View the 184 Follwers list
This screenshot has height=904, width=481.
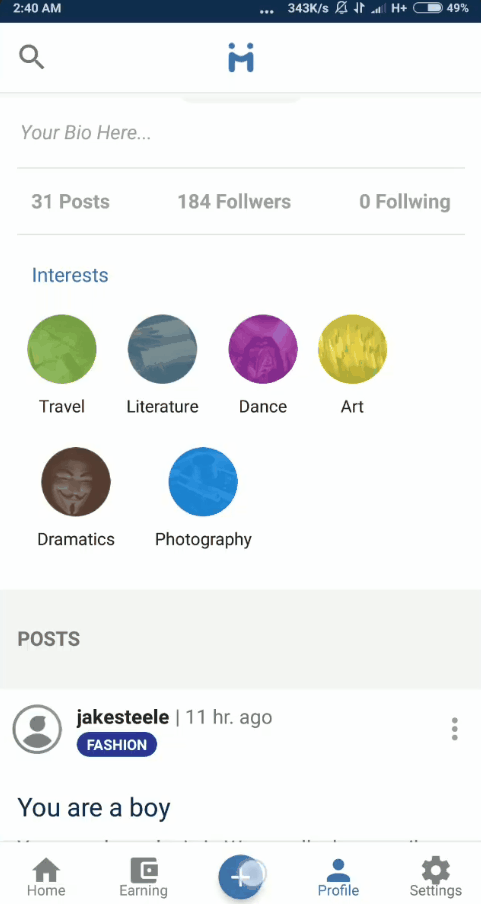coord(234,202)
